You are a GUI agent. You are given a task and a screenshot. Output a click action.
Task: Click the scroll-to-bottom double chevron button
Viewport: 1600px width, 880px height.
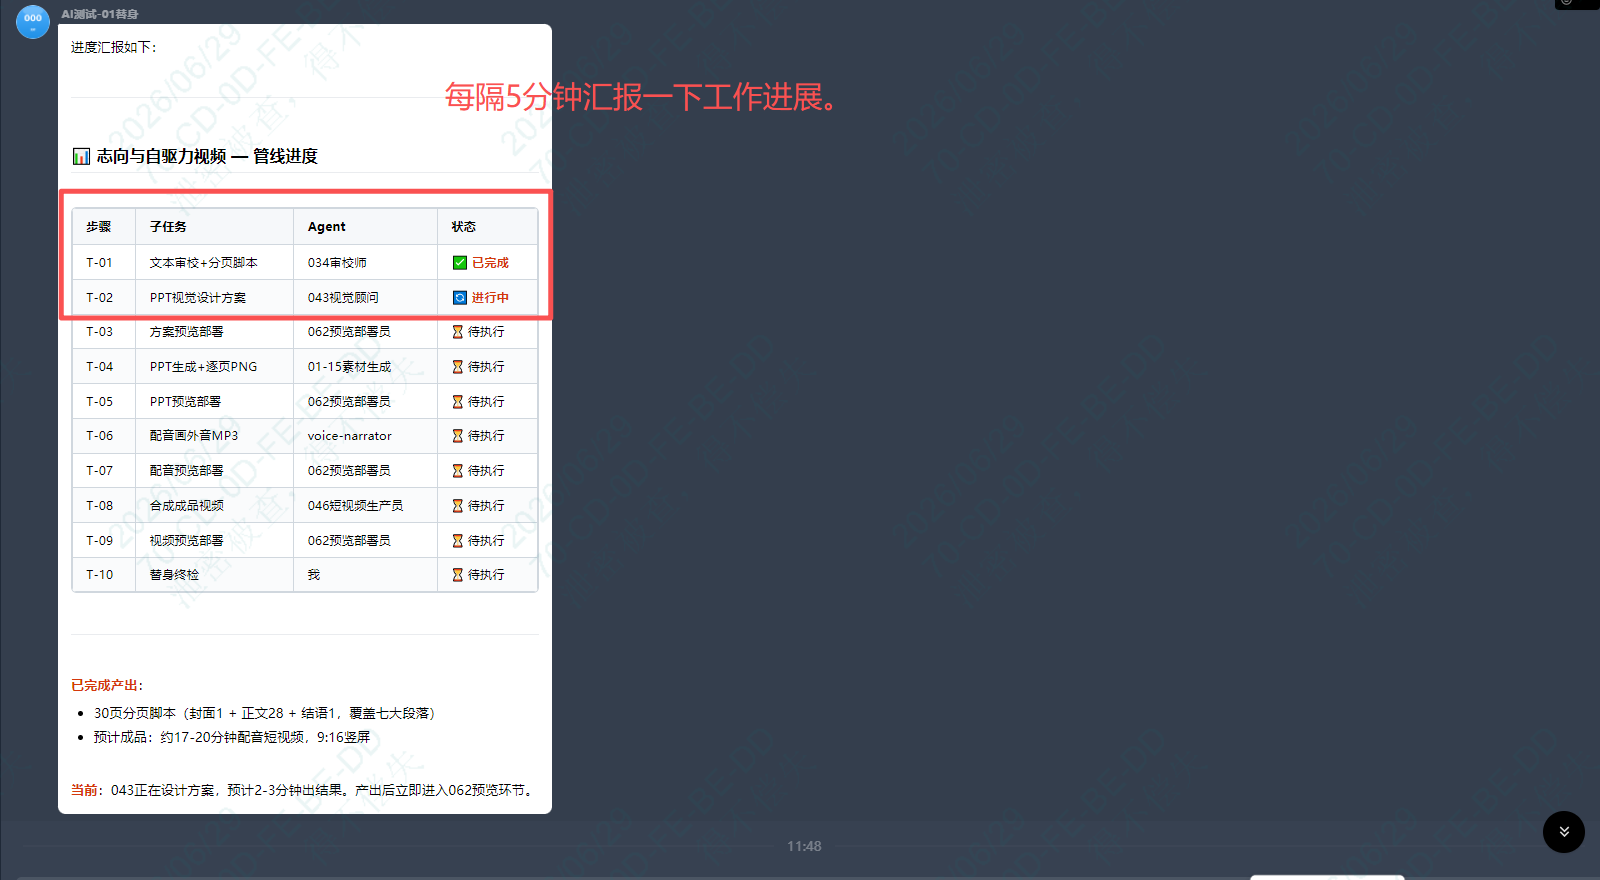(1564, 832)
